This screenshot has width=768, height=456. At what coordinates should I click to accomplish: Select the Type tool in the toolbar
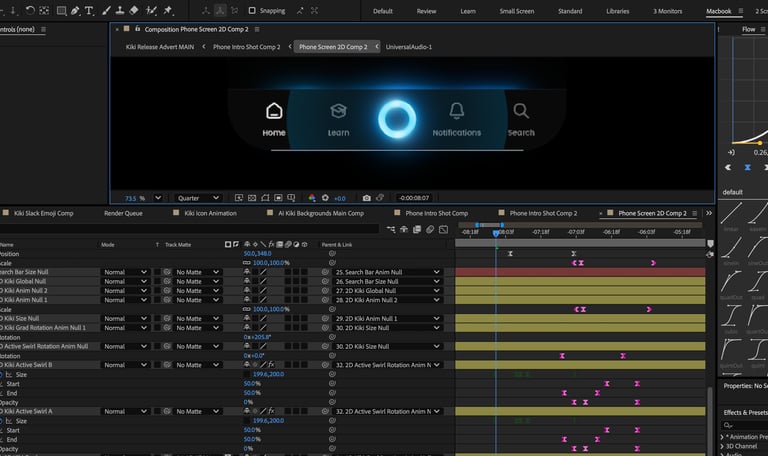90,11
